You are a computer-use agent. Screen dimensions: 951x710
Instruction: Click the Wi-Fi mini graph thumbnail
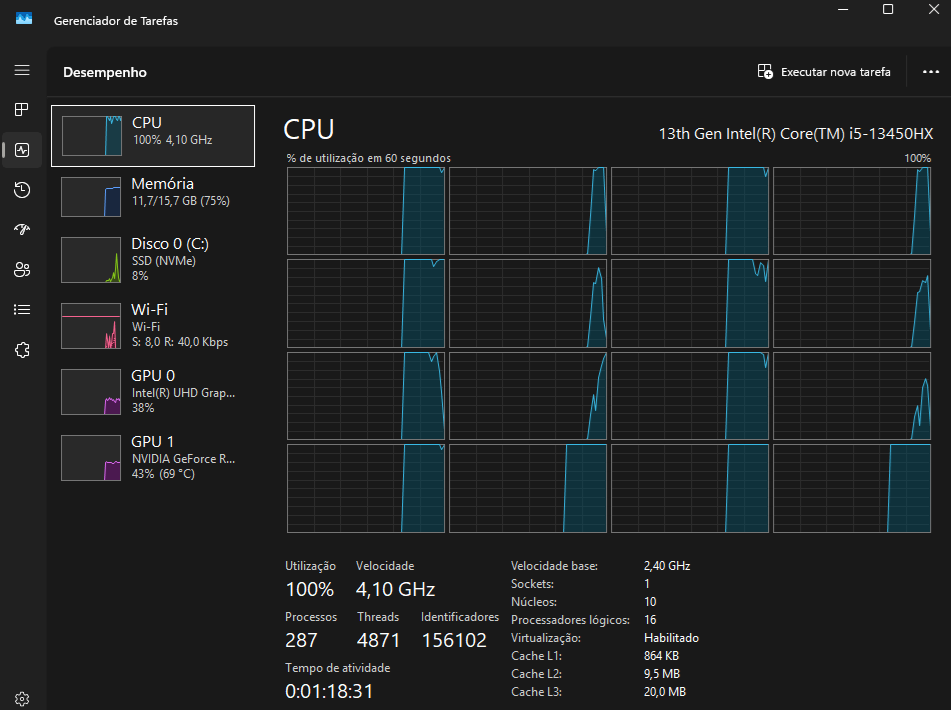pos(91,326)
